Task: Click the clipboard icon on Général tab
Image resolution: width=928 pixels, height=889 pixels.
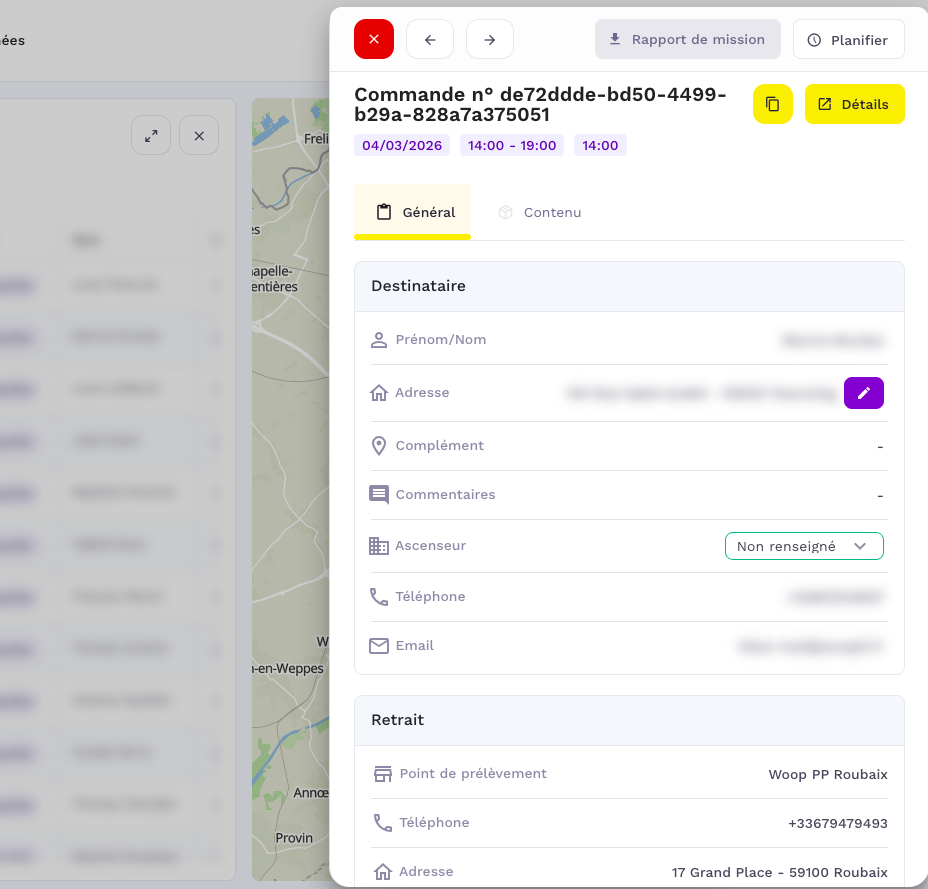Action: 383,212
